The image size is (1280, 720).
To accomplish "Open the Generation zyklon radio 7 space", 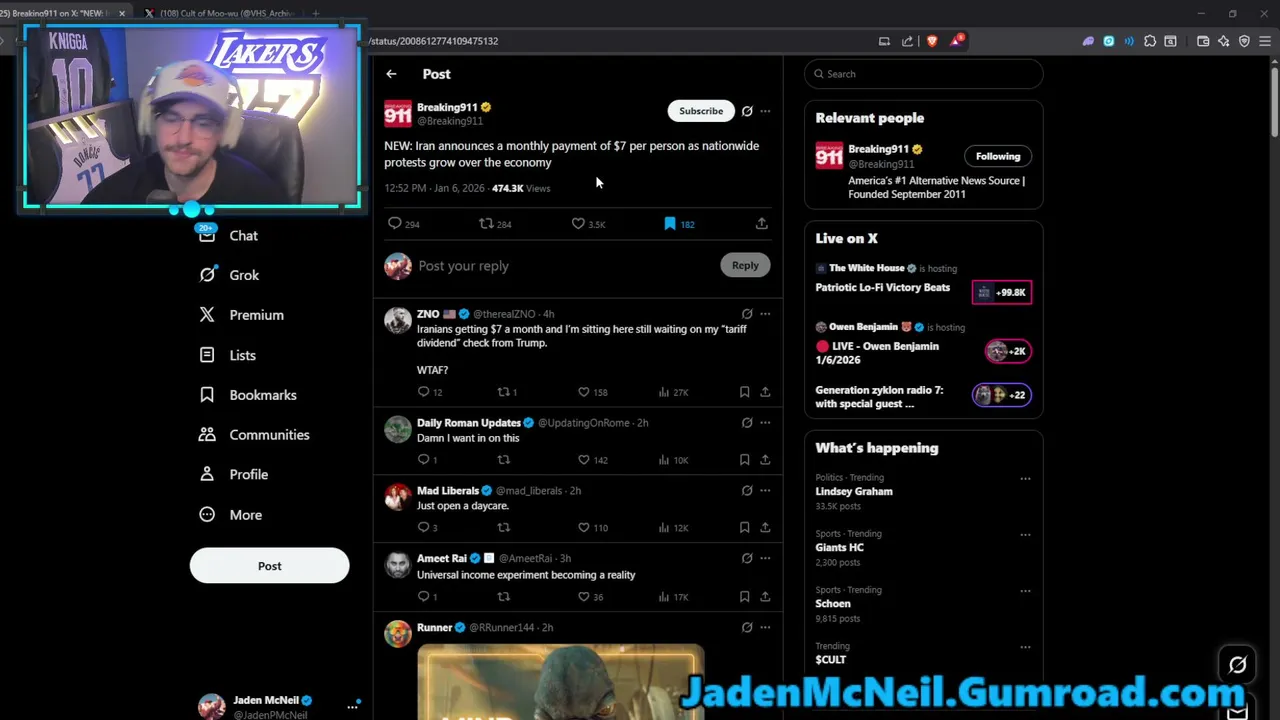I will pos(879,397).
